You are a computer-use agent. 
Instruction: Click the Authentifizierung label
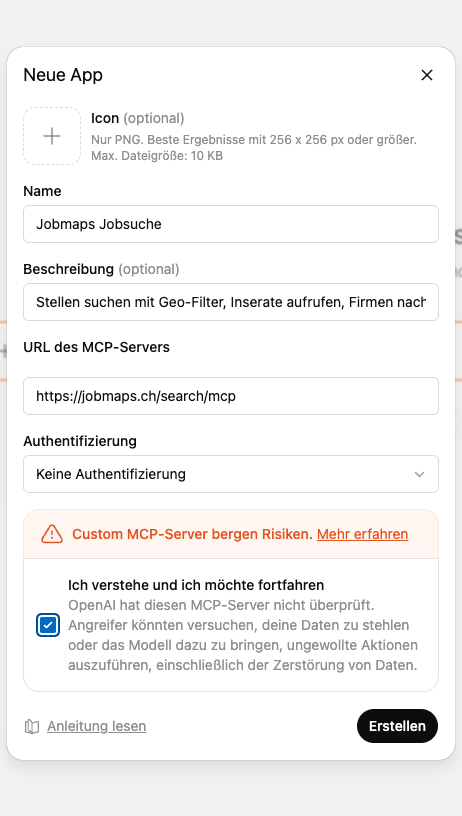pos(80,441)
